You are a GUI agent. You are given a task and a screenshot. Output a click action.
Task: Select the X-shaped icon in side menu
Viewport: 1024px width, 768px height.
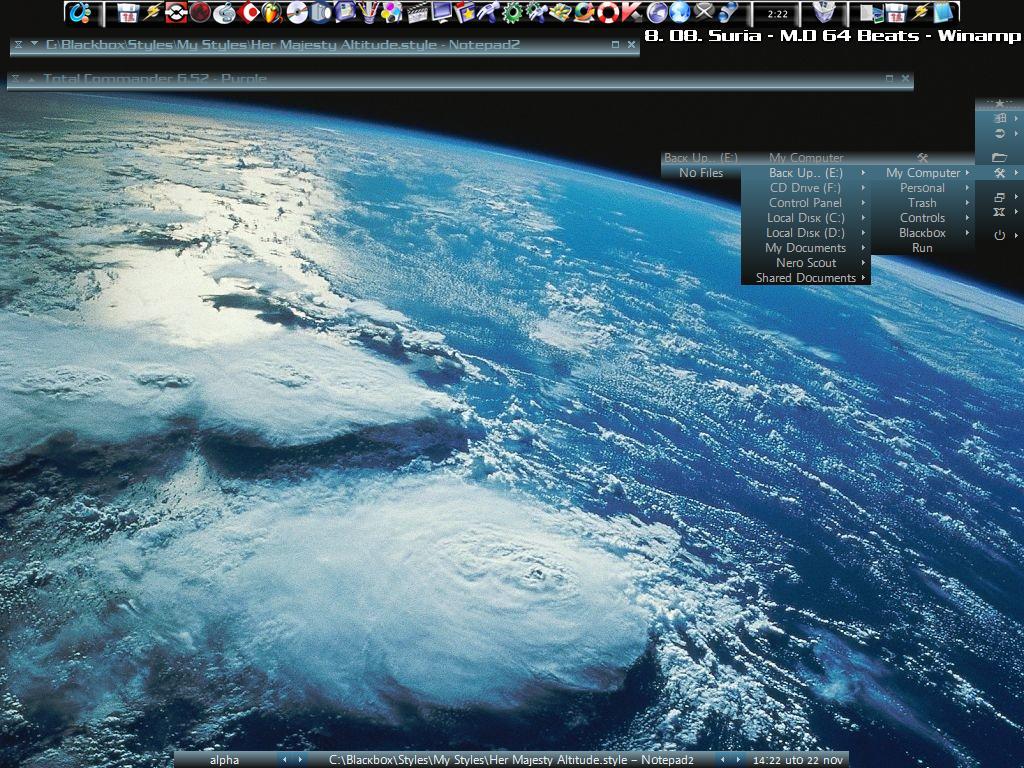pyautogui.click(x=999, y=212)
